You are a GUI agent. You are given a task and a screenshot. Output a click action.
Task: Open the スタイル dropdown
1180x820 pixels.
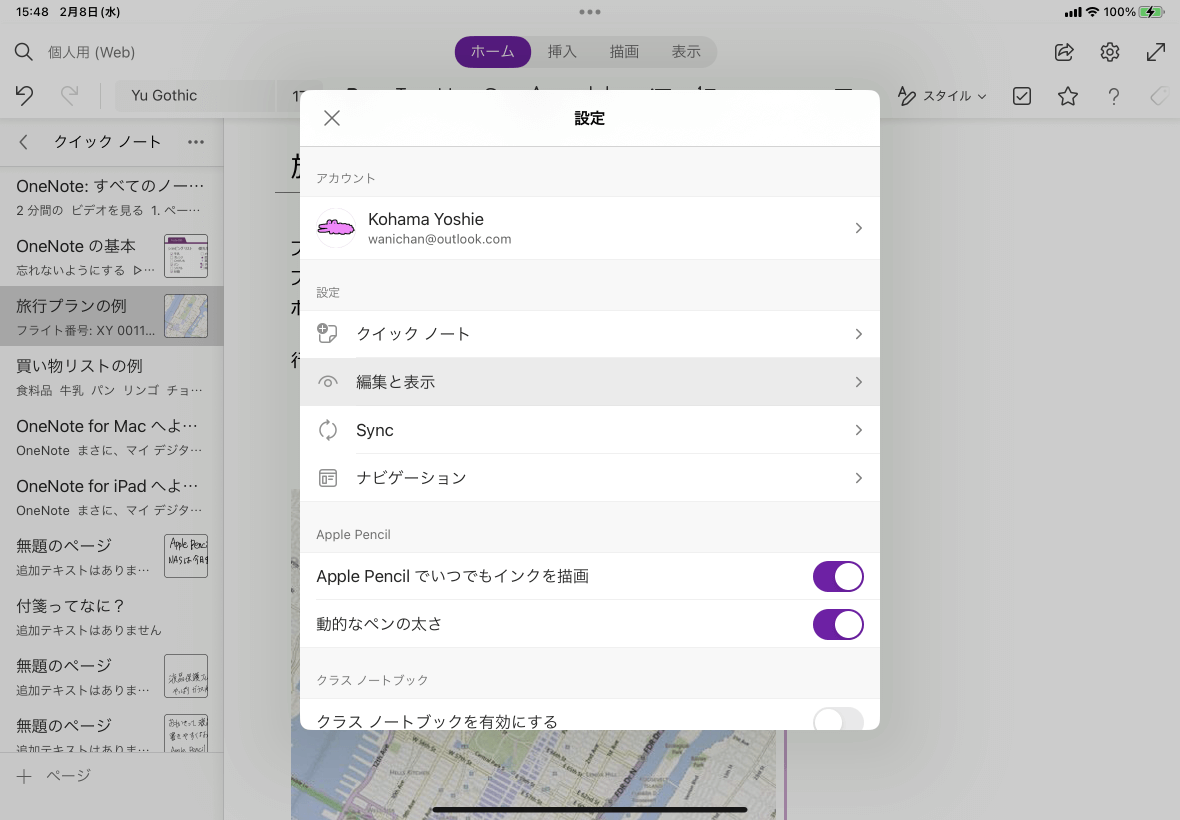coord(942,96)
